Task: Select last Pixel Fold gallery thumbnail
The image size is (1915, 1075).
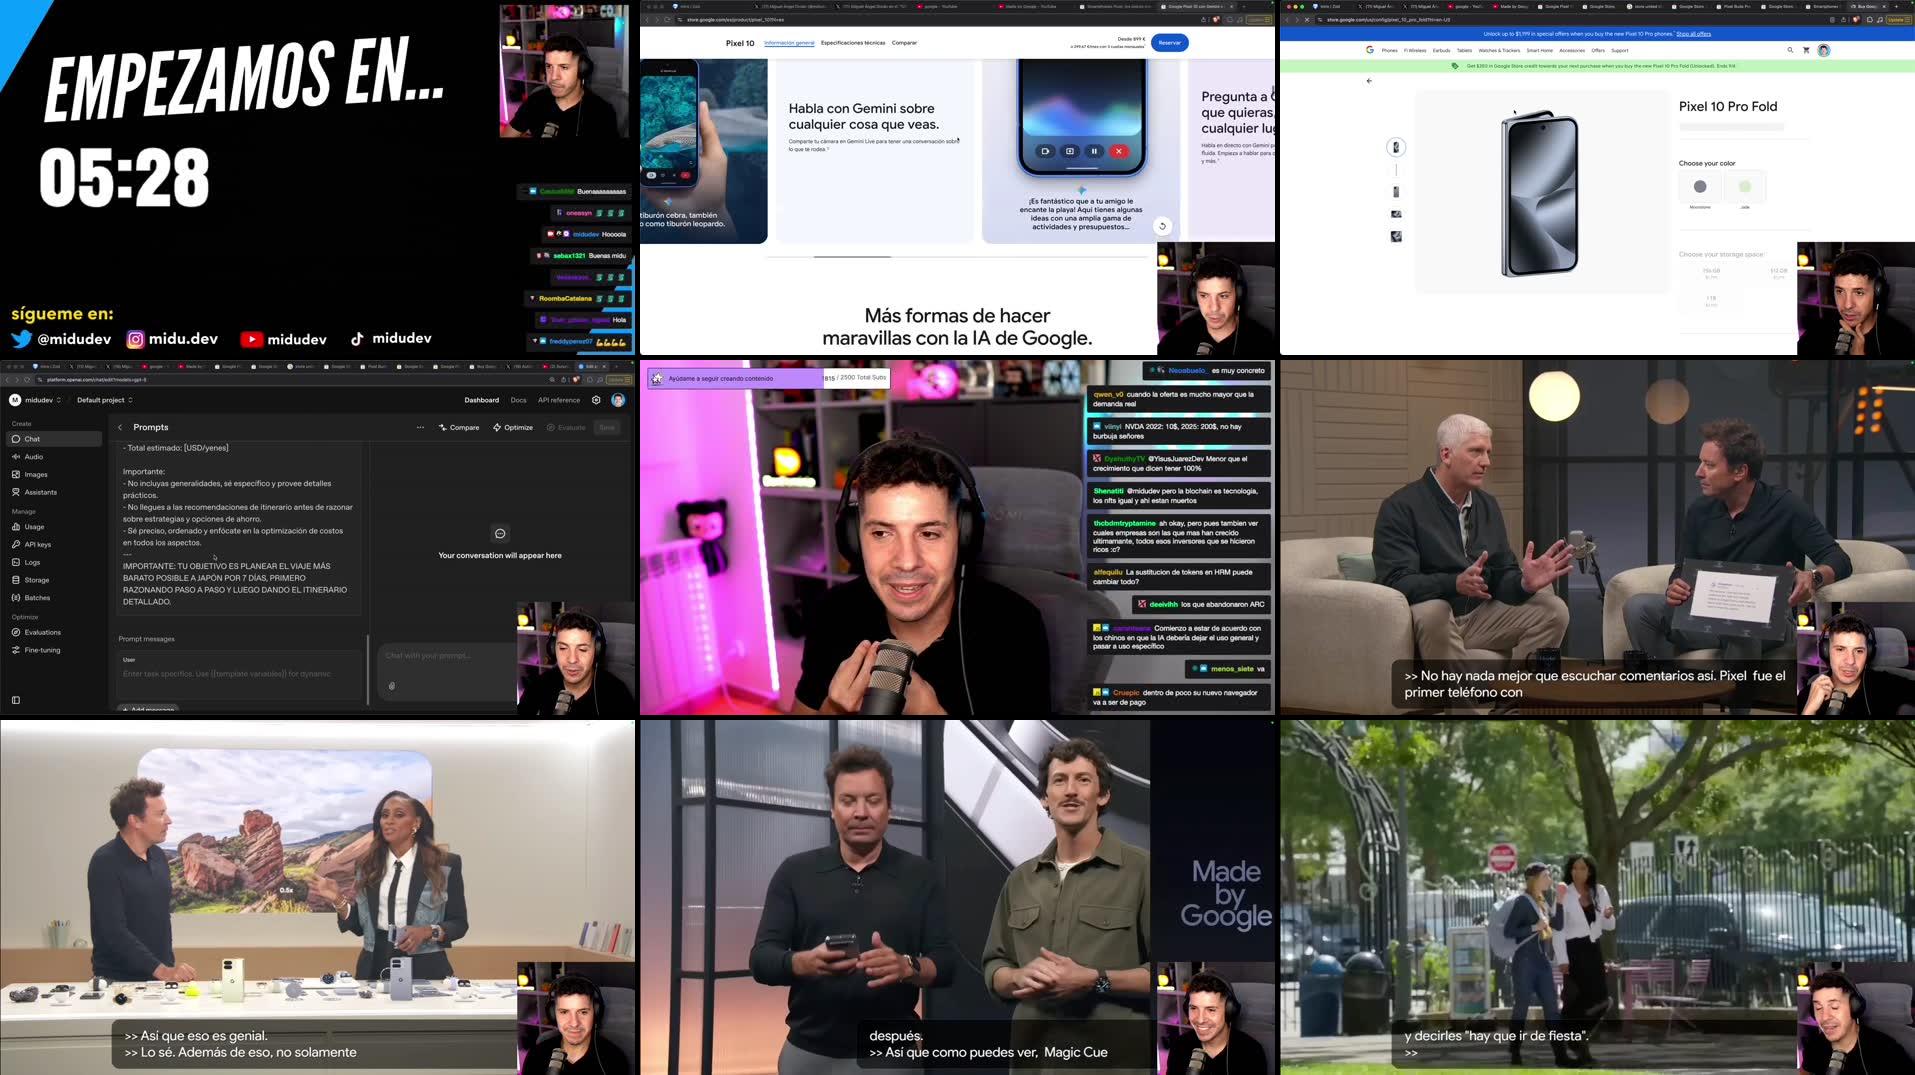Action: 1396,237
